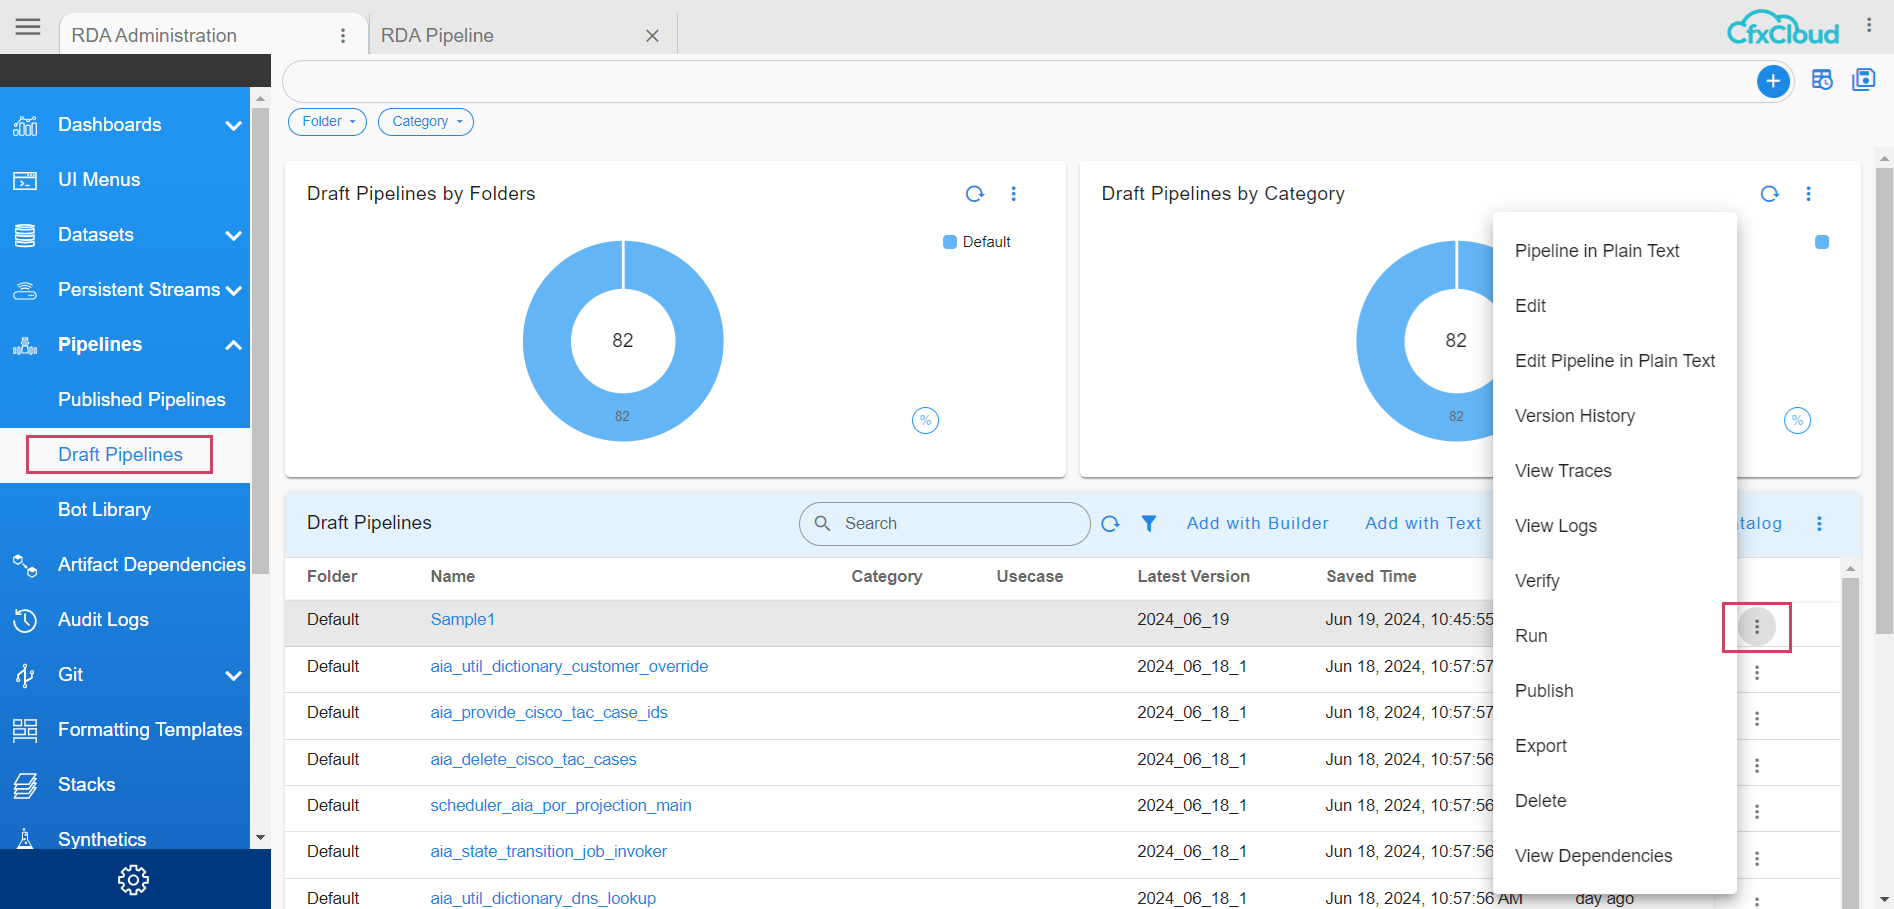Screen dimensions: 1894x909
Task: Select Version History from the context menu
Action: click(x=1575, y=415)
